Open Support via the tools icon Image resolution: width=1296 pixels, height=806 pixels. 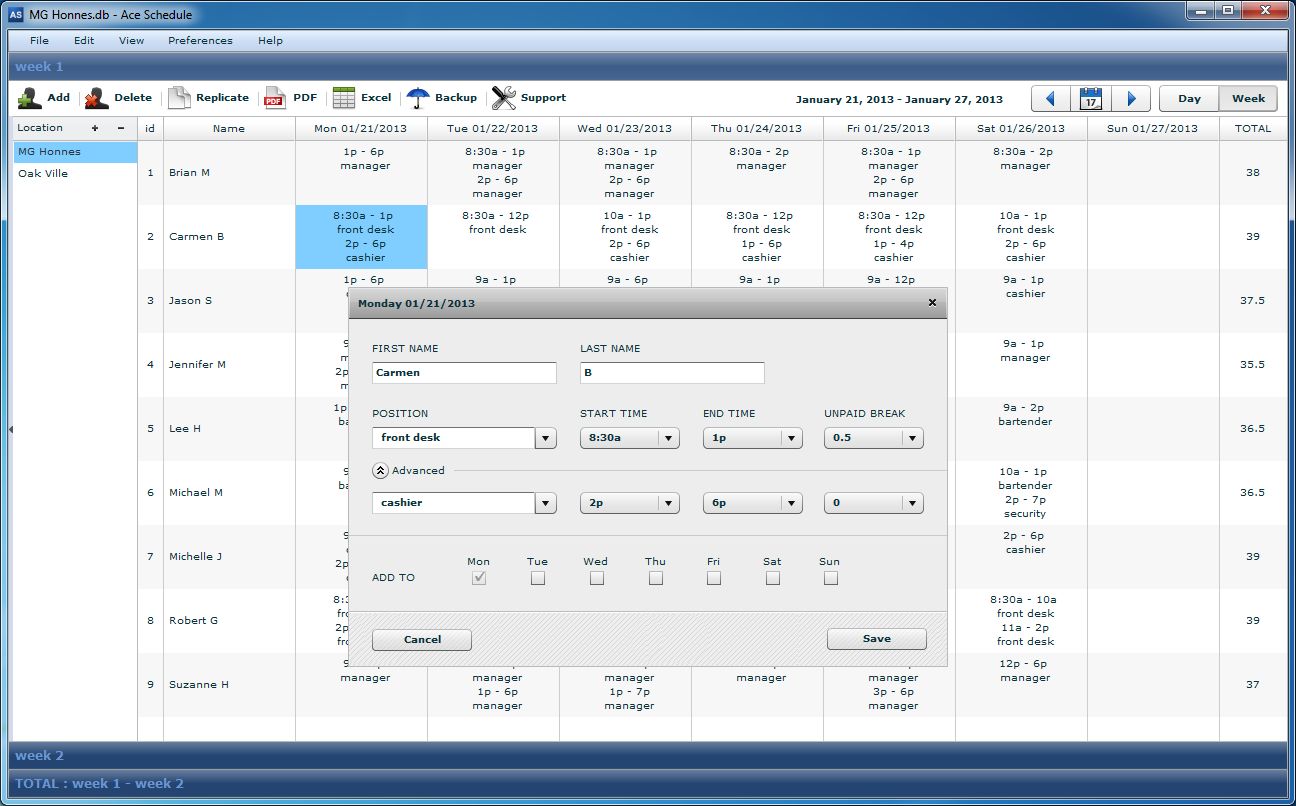point(504,98)
